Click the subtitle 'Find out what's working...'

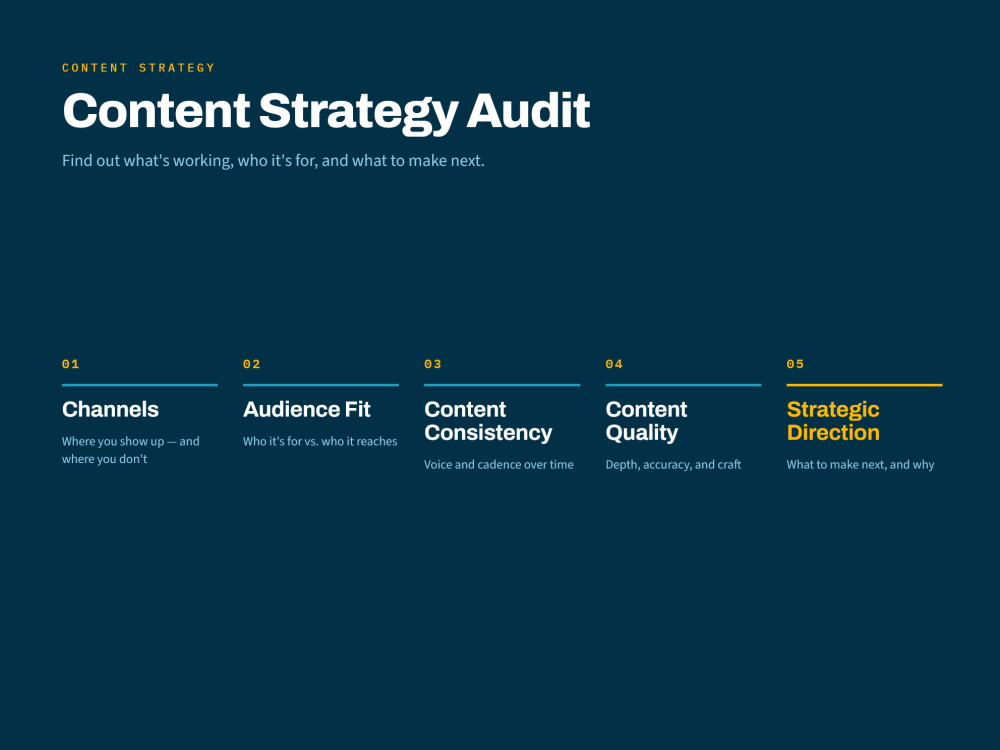(273, 161)
